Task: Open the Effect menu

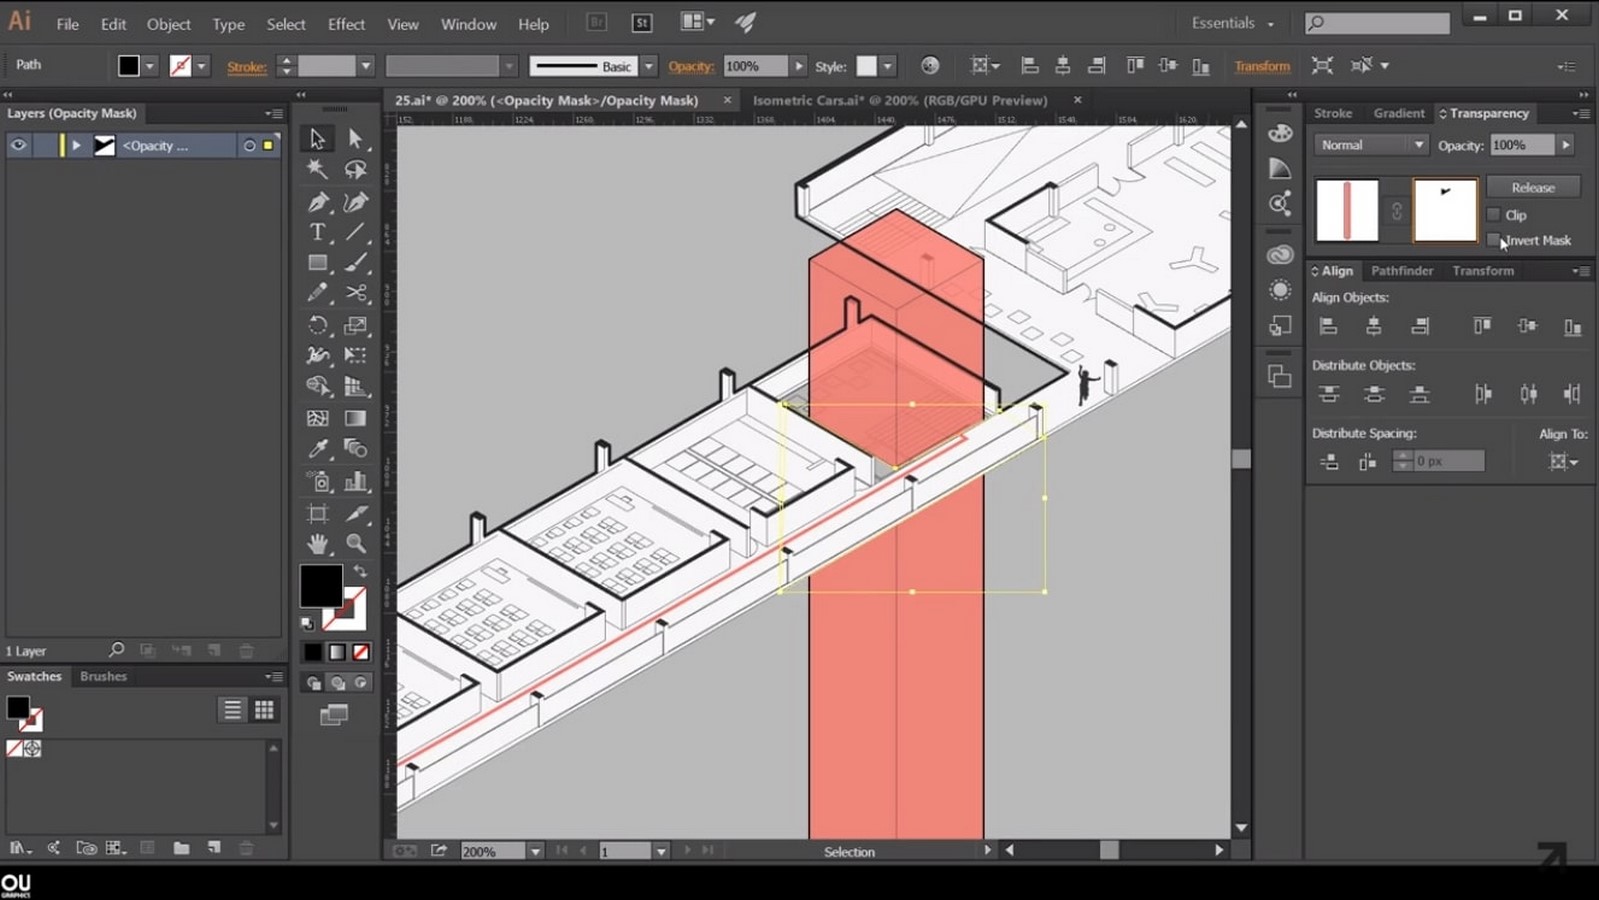Action: tap(346, 24)
